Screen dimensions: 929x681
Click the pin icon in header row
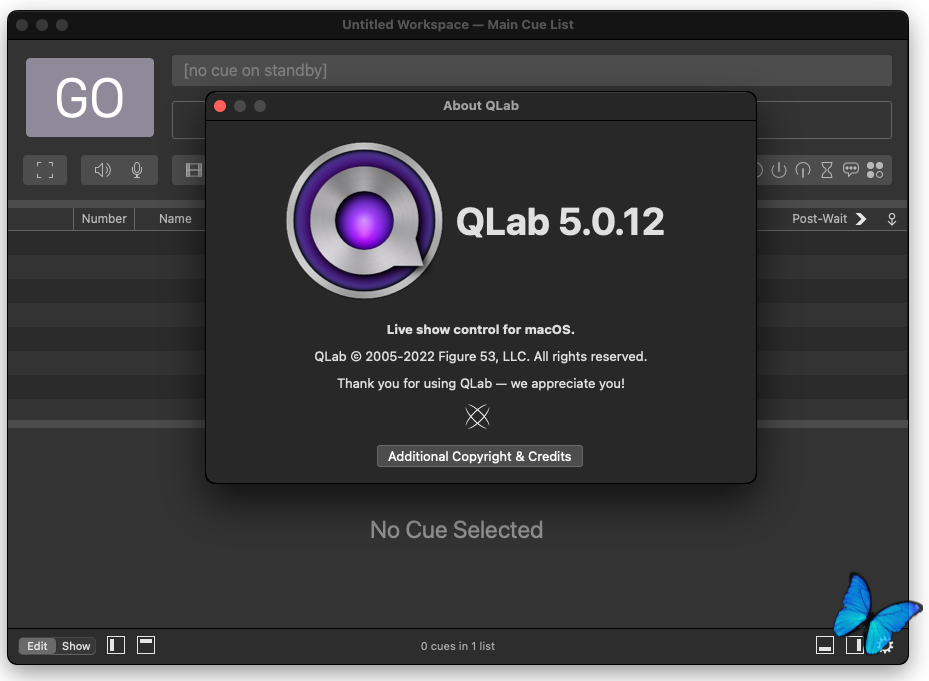coord(892,219)
